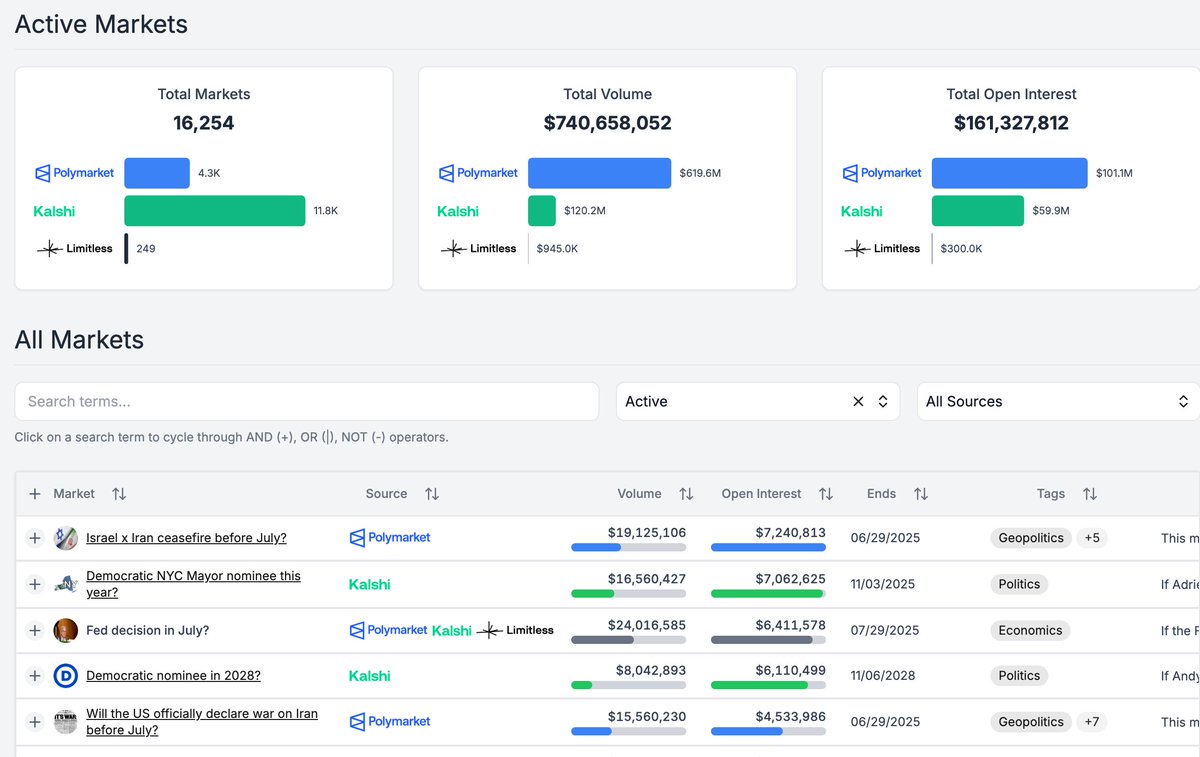
Task: Click Politics tag in Democratic nominee 2028 row
Action: (x=1019, y=676)
